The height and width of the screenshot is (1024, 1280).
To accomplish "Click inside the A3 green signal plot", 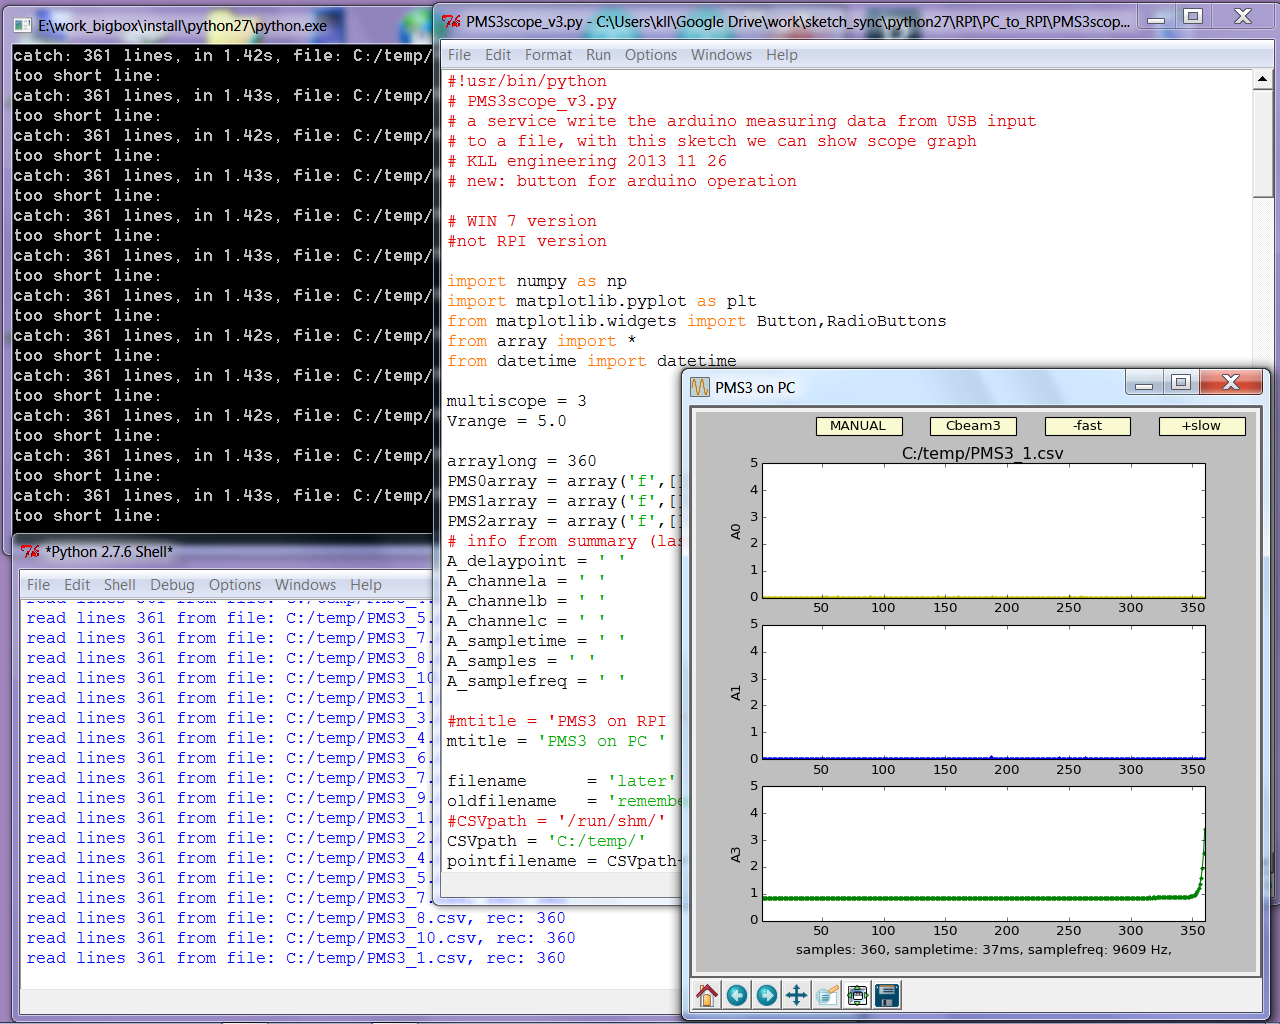I will [983, 853].
